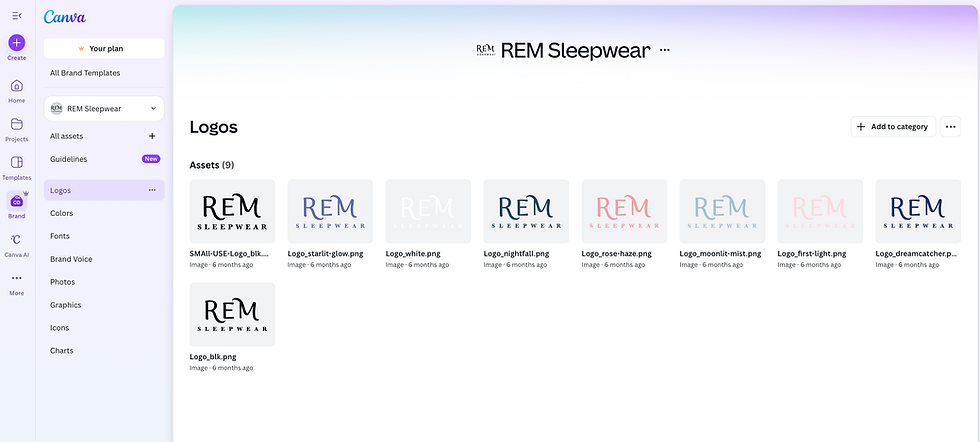Open Logo_starlit-glow.png thumbnail
Viewport: 980px width, 442px height.
click(x=330, y=211)
